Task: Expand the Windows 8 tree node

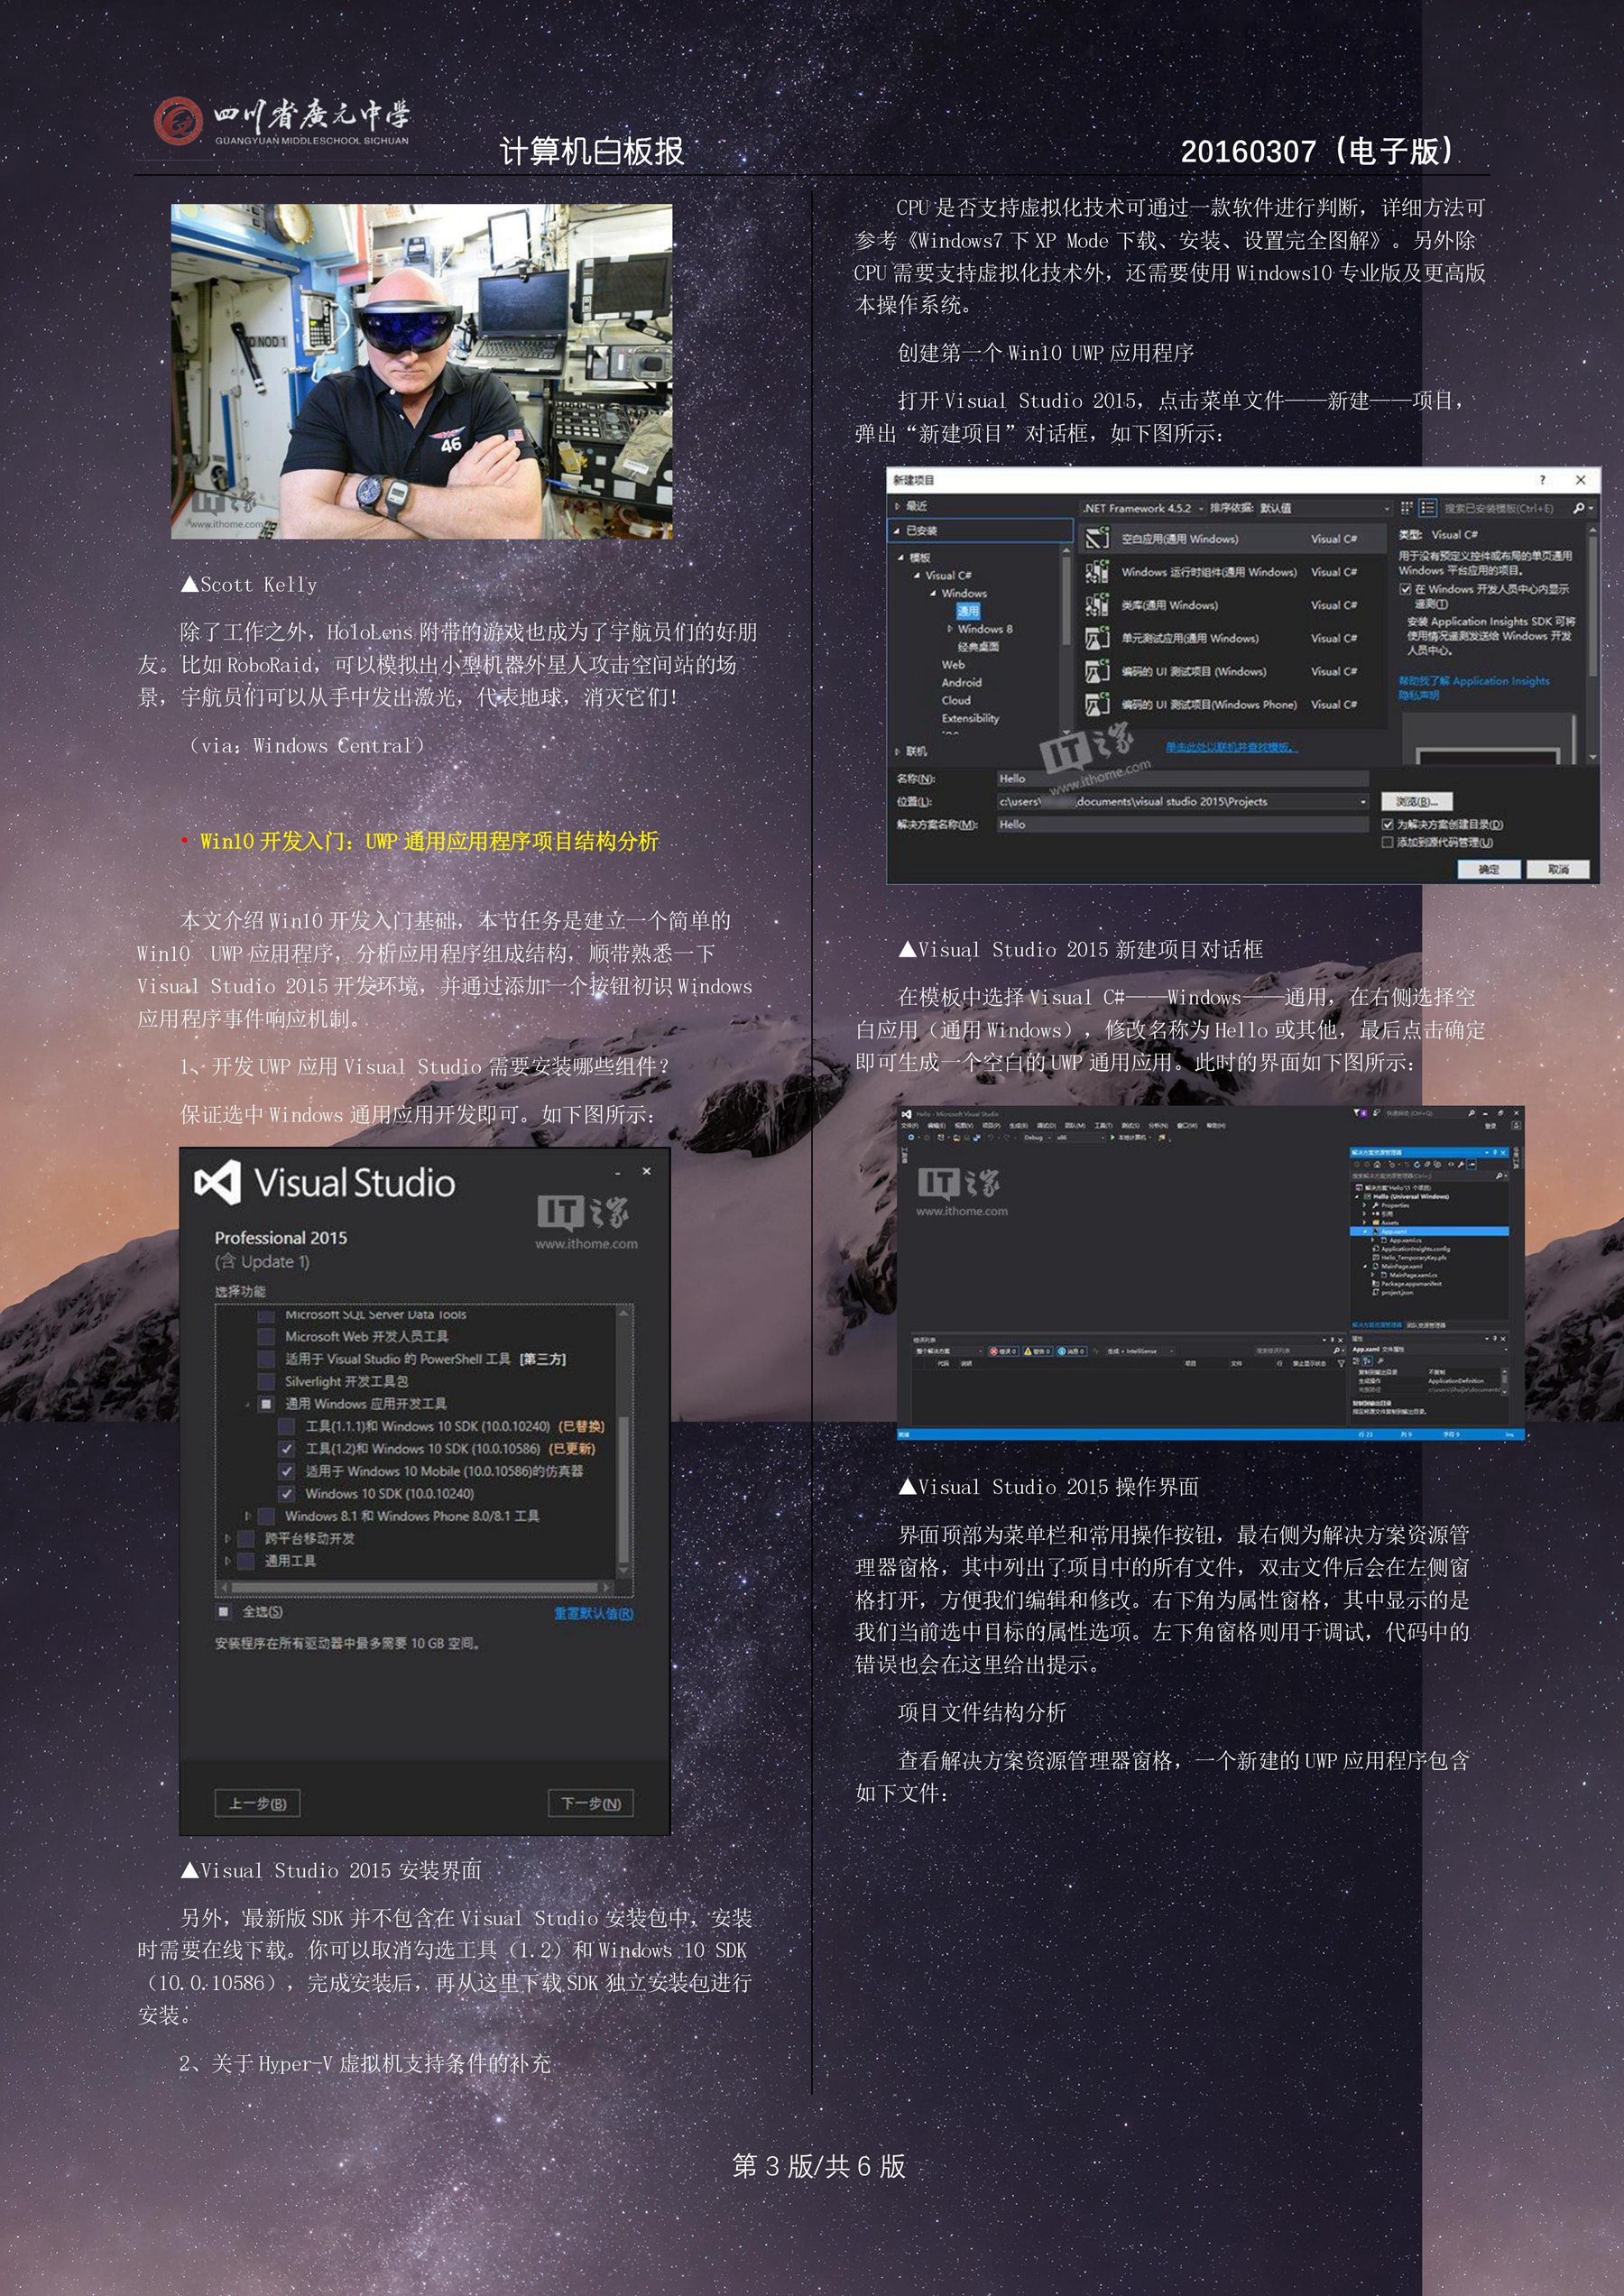Action: (x=949, y=629)
